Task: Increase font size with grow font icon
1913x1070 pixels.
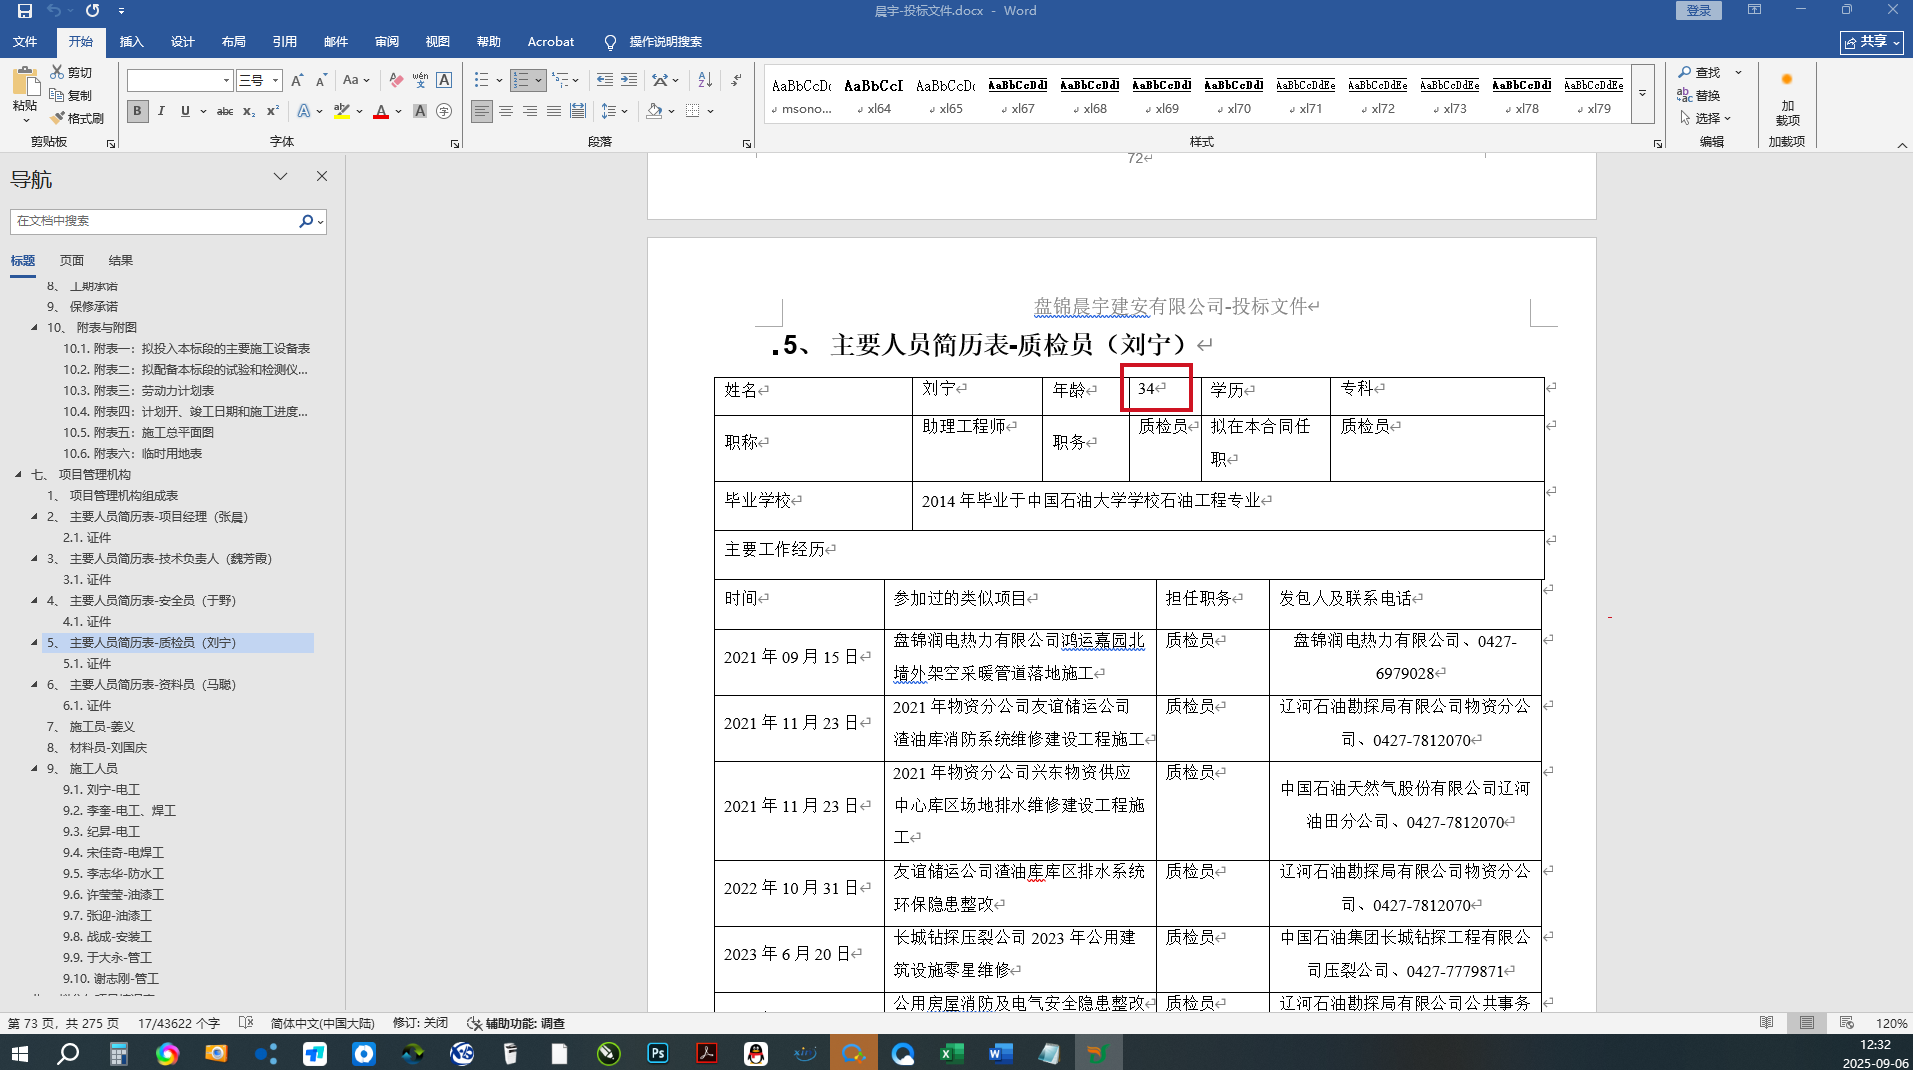Action: pyautogui.click(x=297, y=80)
